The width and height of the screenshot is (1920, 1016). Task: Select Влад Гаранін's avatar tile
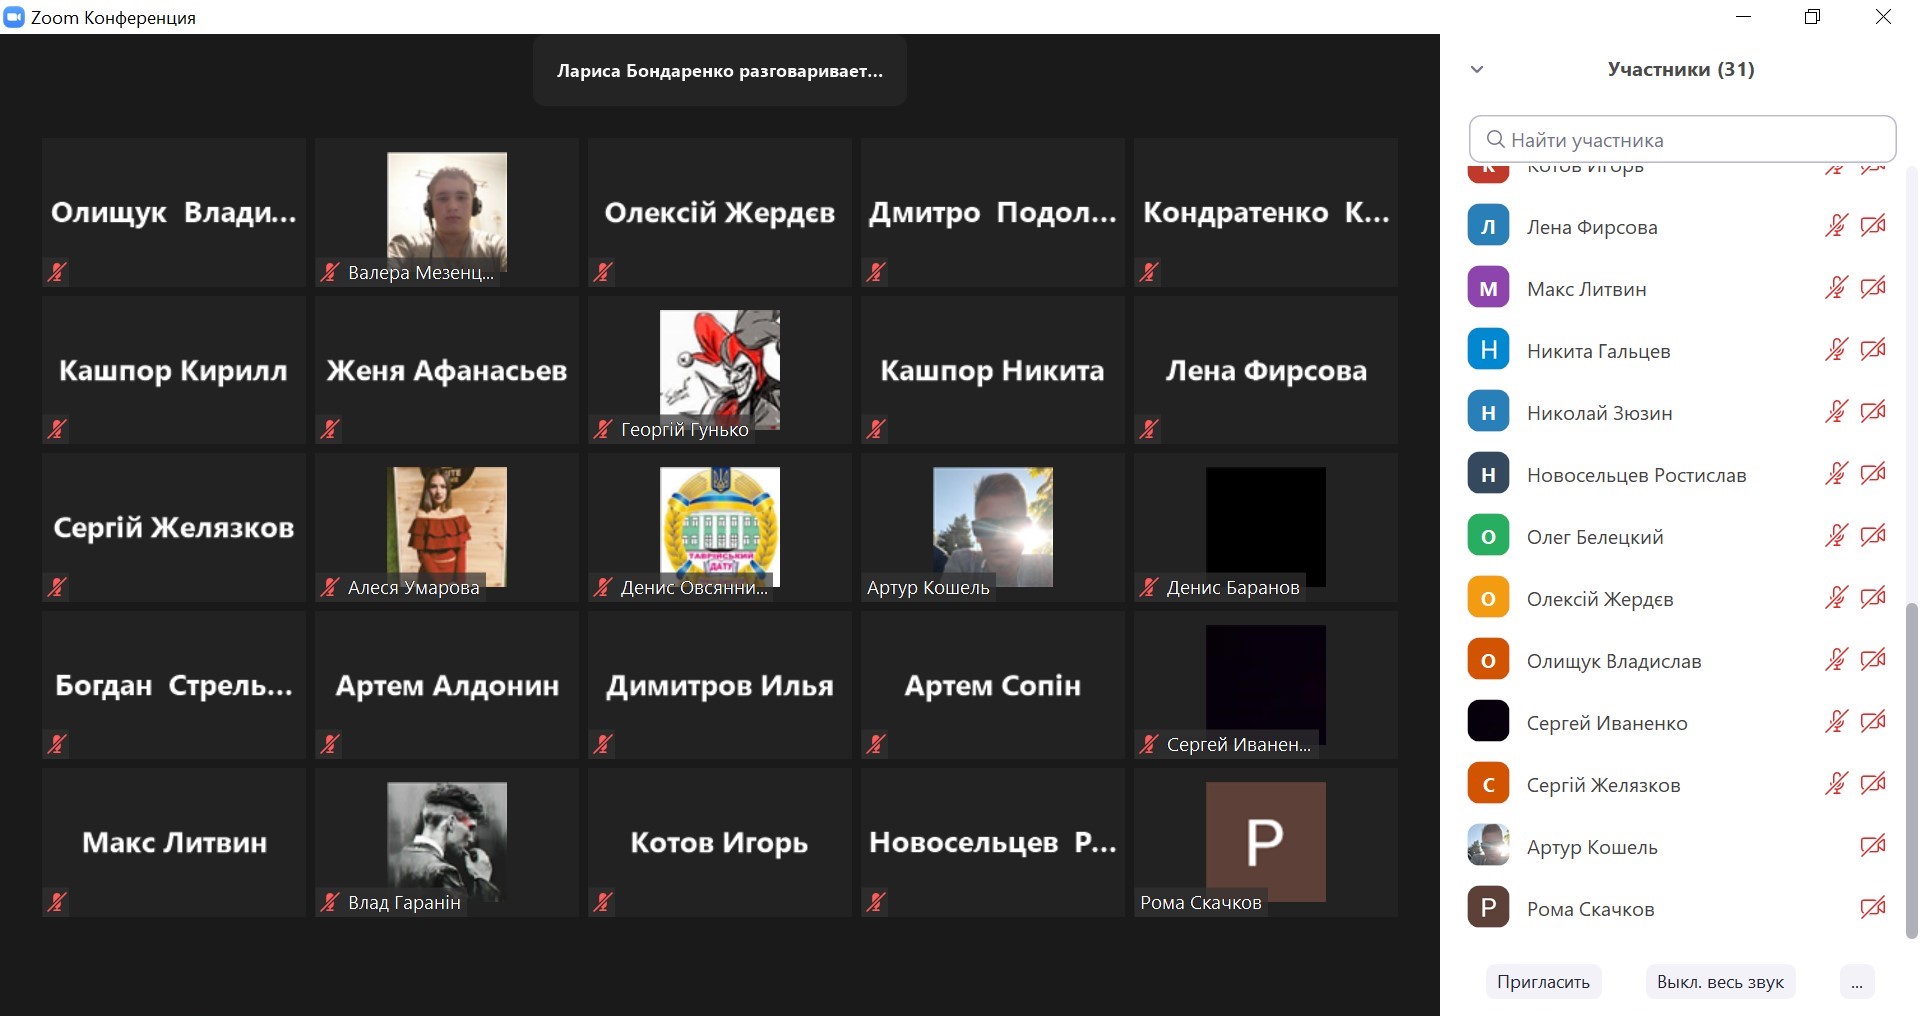click(x=447, y=842)
